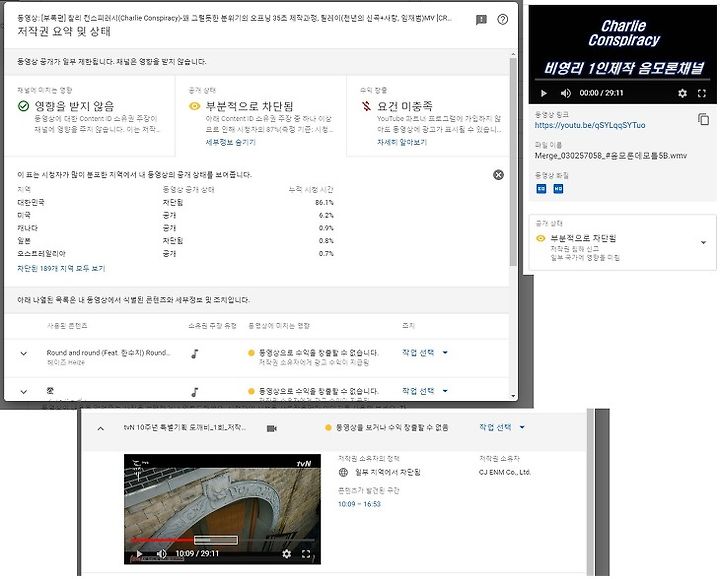Select the 대한민국 region row
The image size is (720, 579).
[175, 202]
